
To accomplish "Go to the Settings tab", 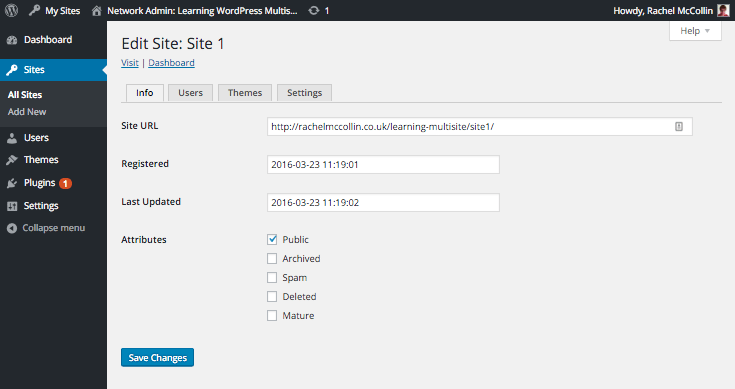I will pos(305,93).
